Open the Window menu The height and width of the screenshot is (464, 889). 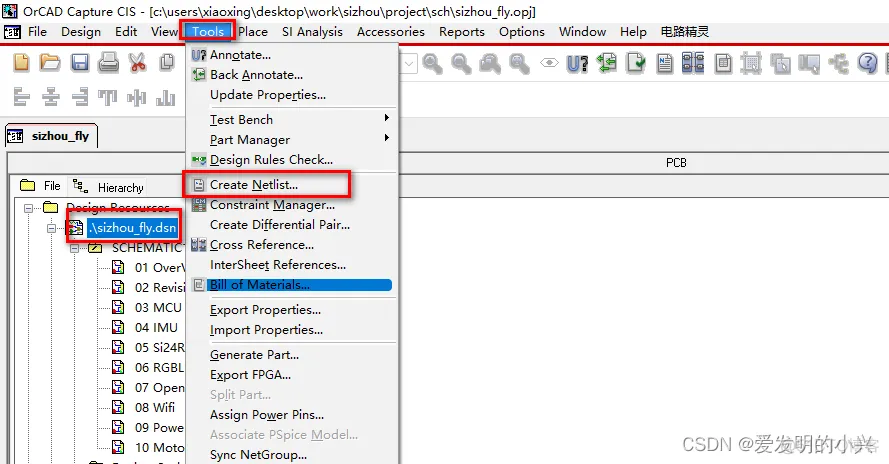[582, 32]
